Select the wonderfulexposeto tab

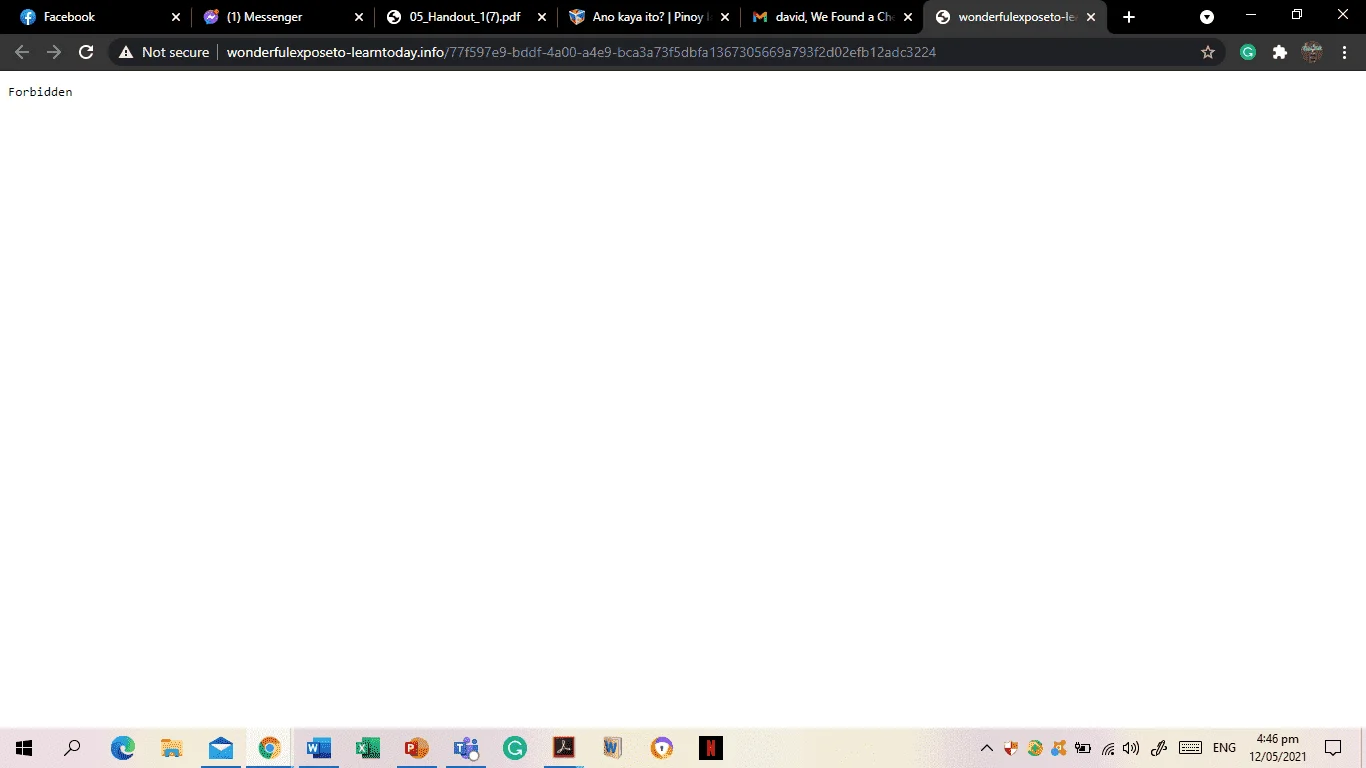coord(1015,17)
